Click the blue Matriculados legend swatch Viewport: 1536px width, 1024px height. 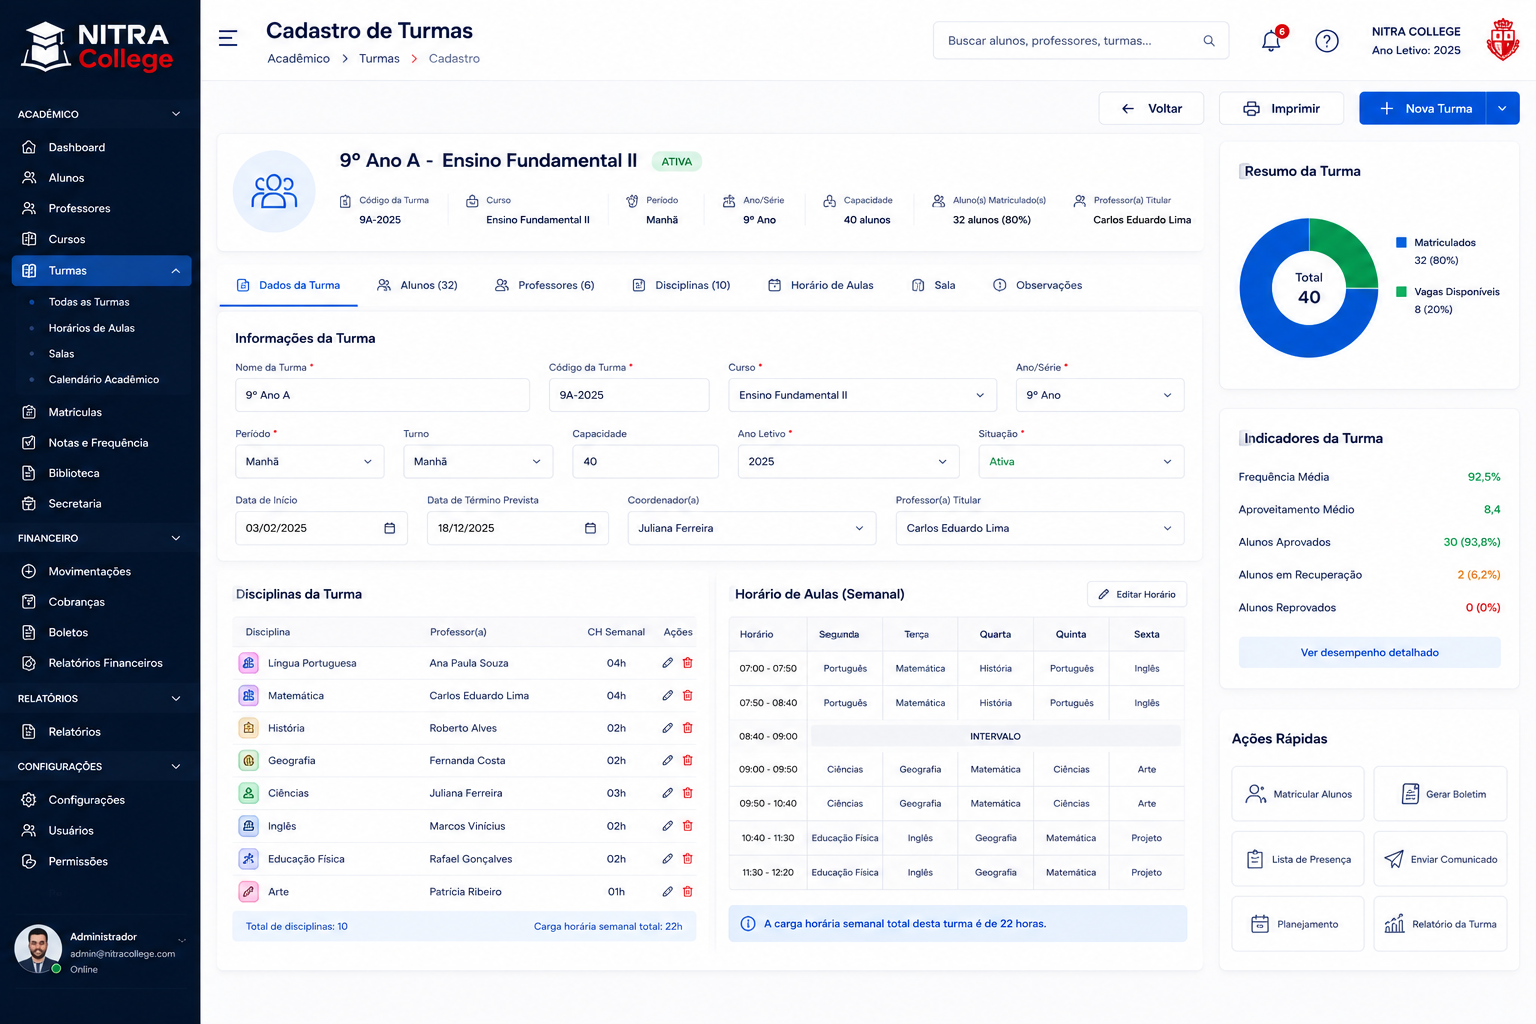(1401, 243)
